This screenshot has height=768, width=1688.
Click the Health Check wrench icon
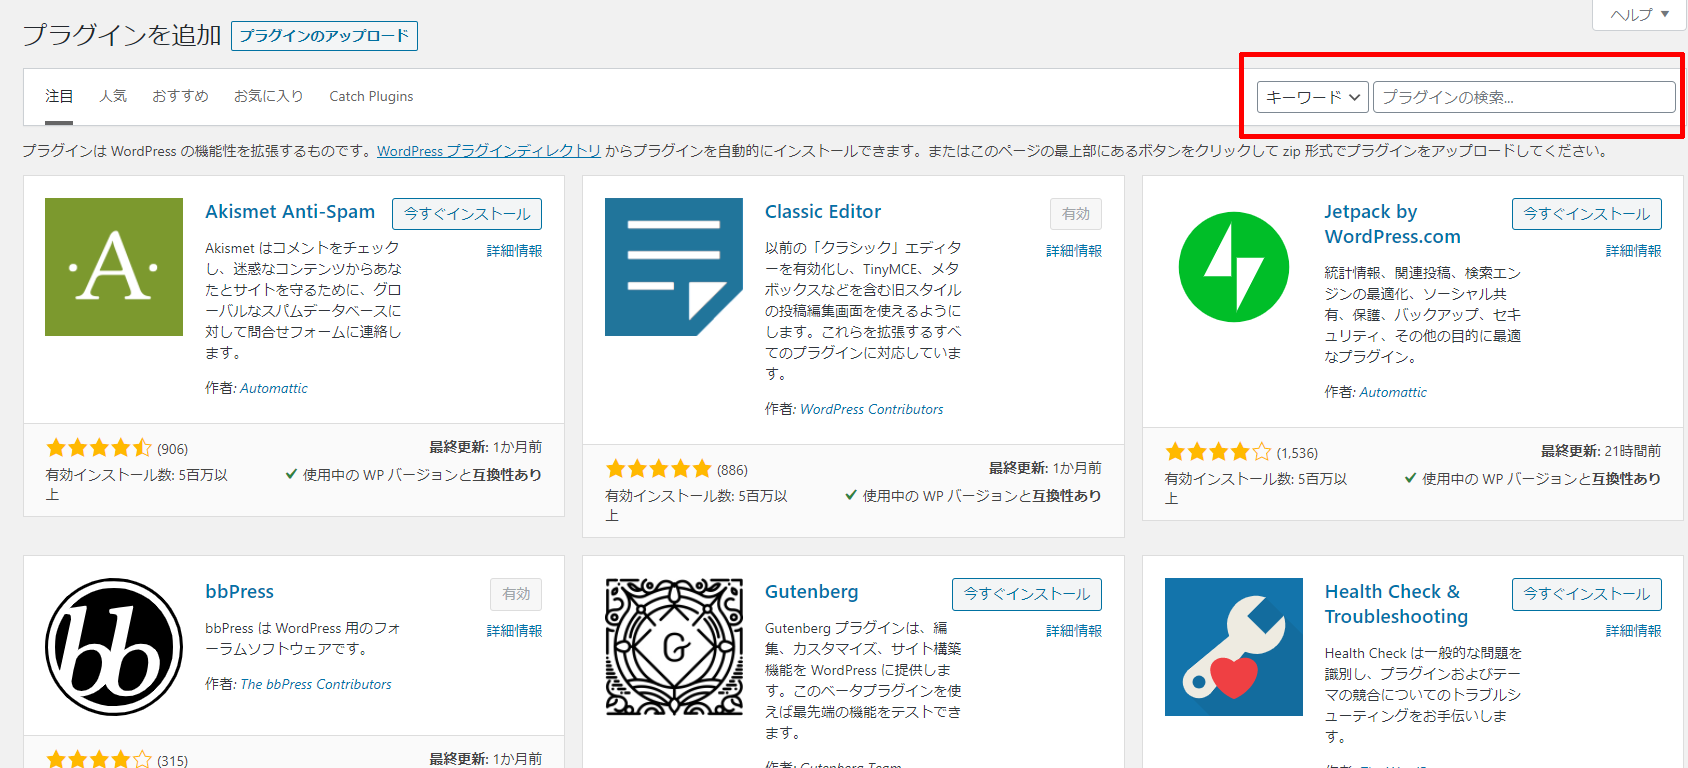[1233, 646]
